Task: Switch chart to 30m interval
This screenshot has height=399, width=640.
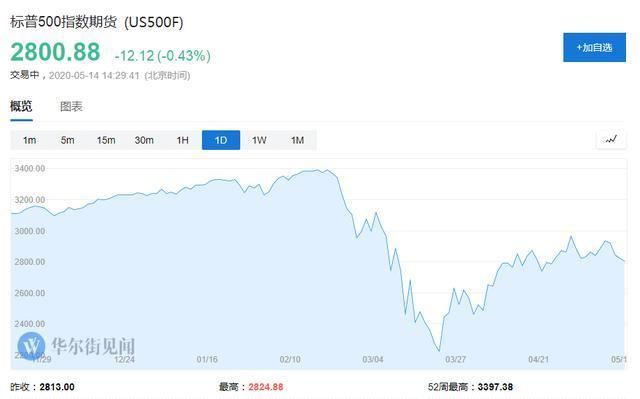Action: point(144,140)
